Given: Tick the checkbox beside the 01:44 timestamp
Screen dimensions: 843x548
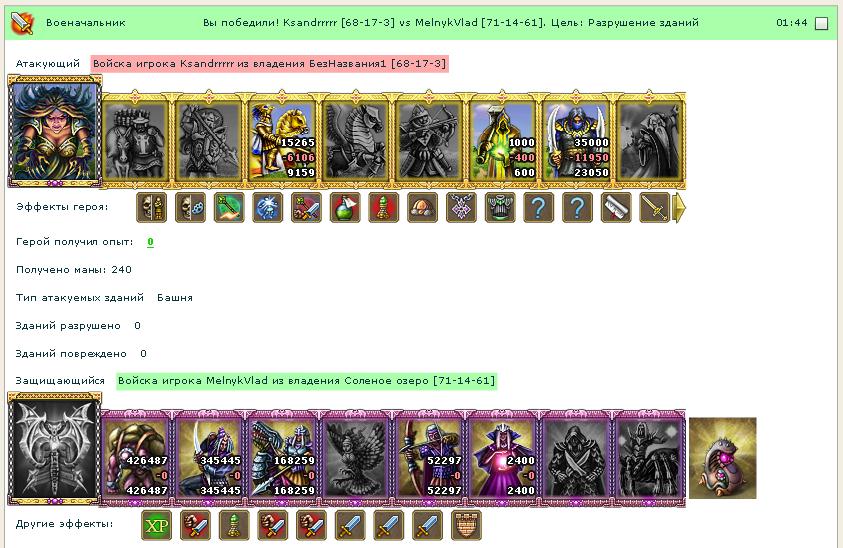Looking at the screenshot, I should click(x=821, y=23).
